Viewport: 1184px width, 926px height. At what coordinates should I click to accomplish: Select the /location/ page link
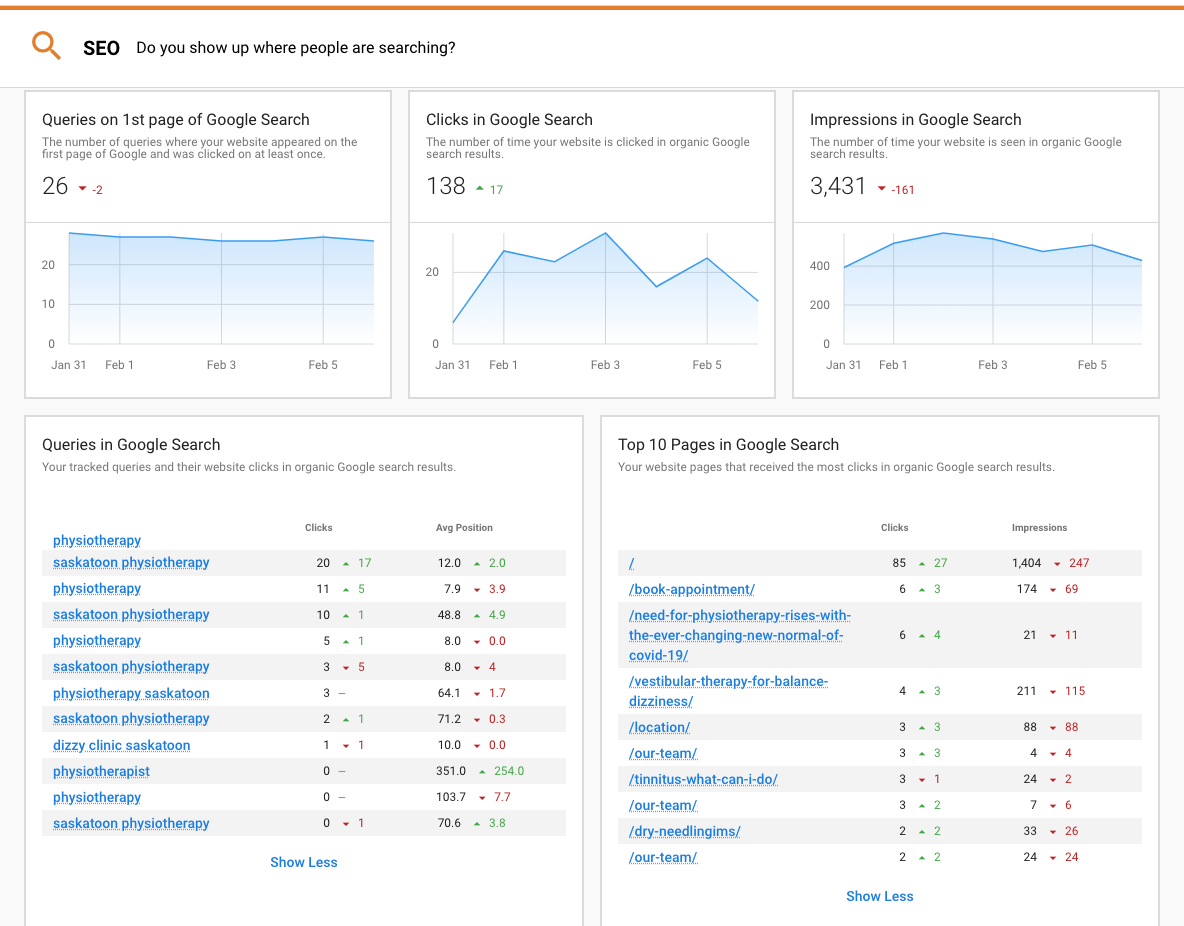point(659,727)
